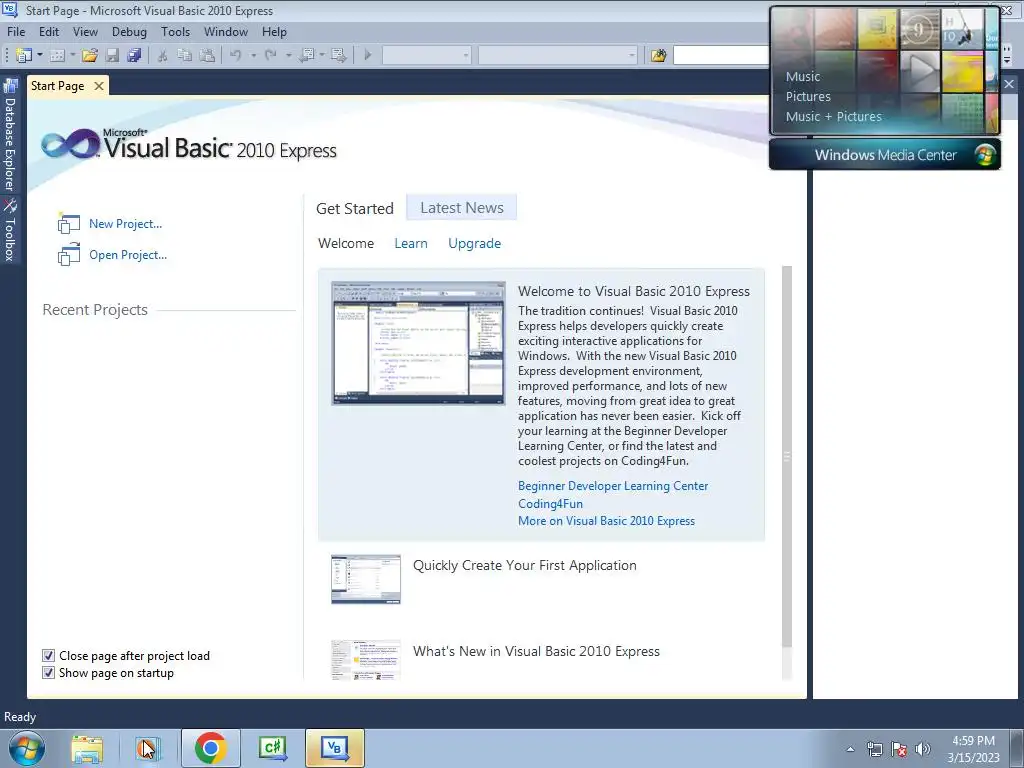Screen dimensions: 1024x768
Task: Expand the Undo history dropdown arrow
Action: click(x=253, y=56)
